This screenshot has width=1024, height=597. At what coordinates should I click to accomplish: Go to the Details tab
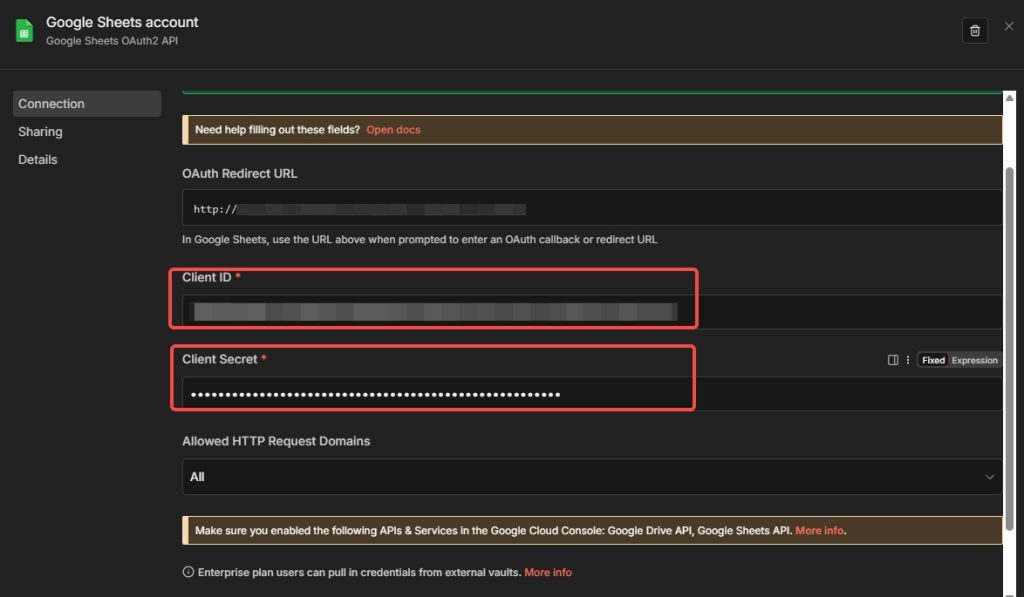tap(38, 160)
